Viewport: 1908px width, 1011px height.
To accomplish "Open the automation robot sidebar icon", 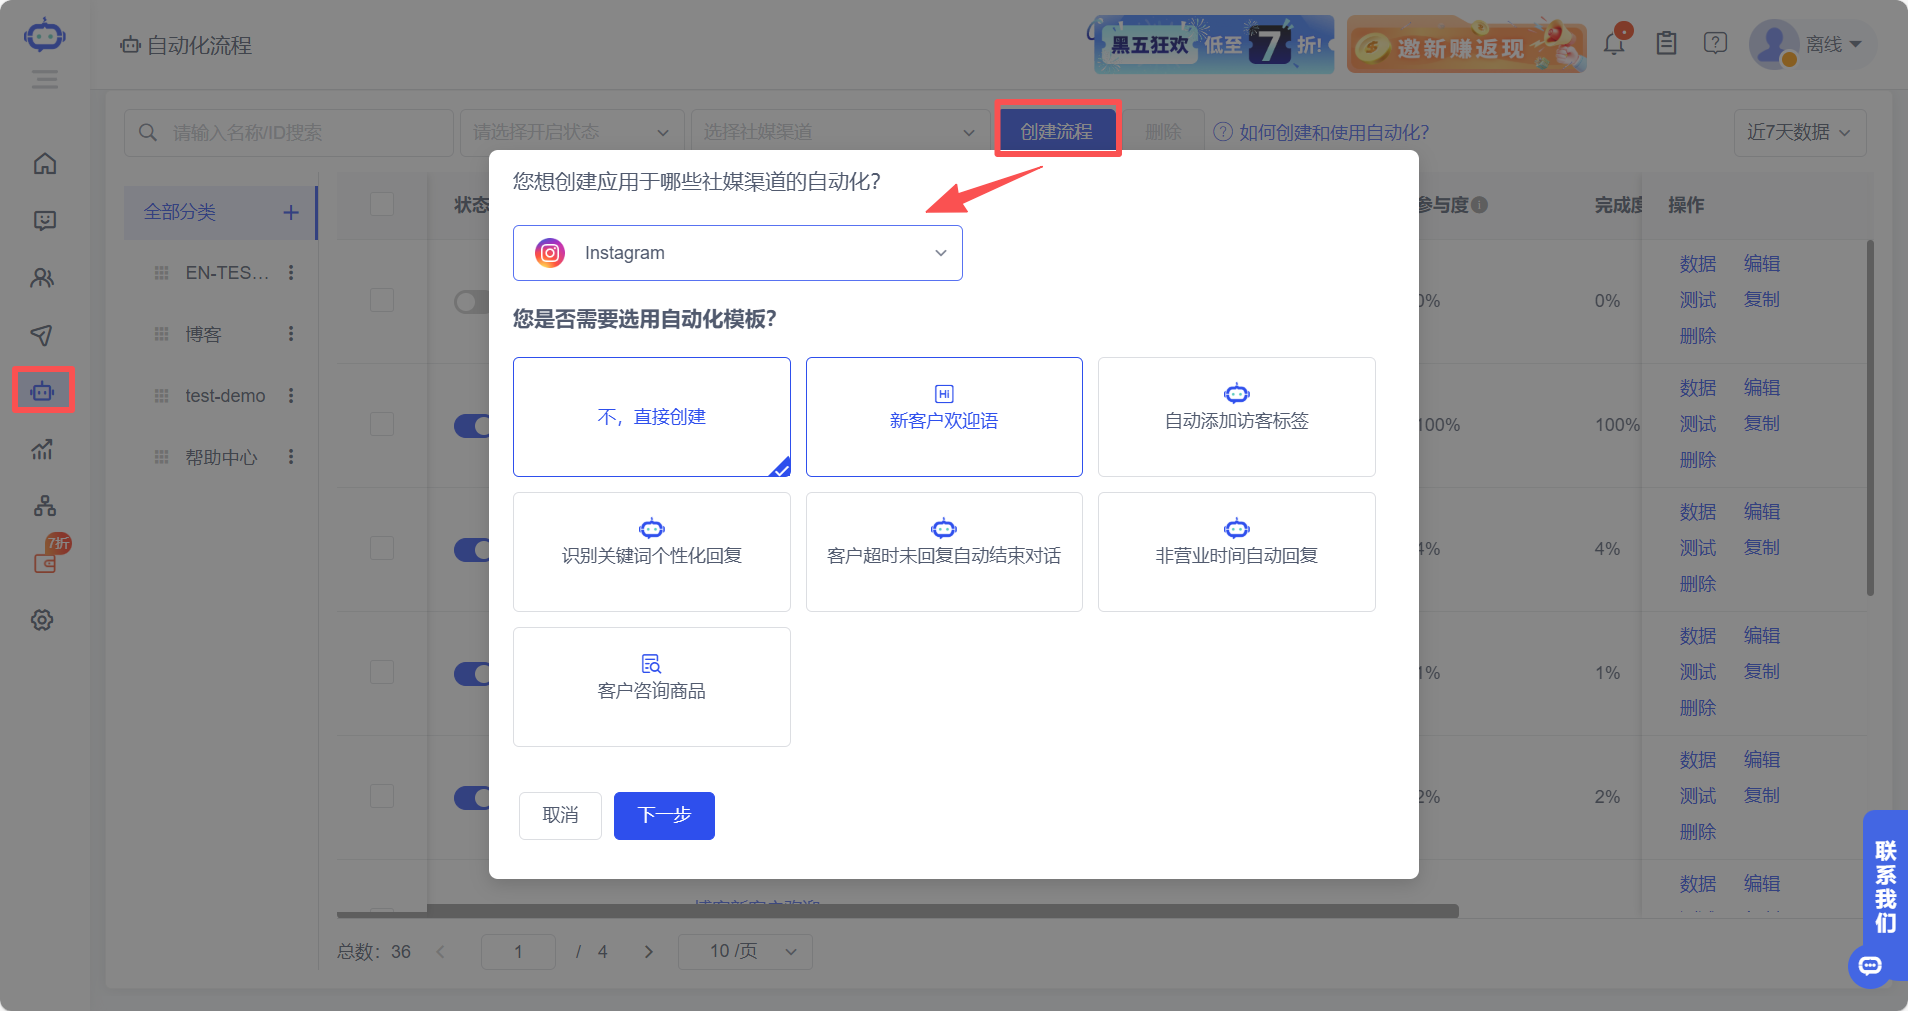I will point(43,391).
